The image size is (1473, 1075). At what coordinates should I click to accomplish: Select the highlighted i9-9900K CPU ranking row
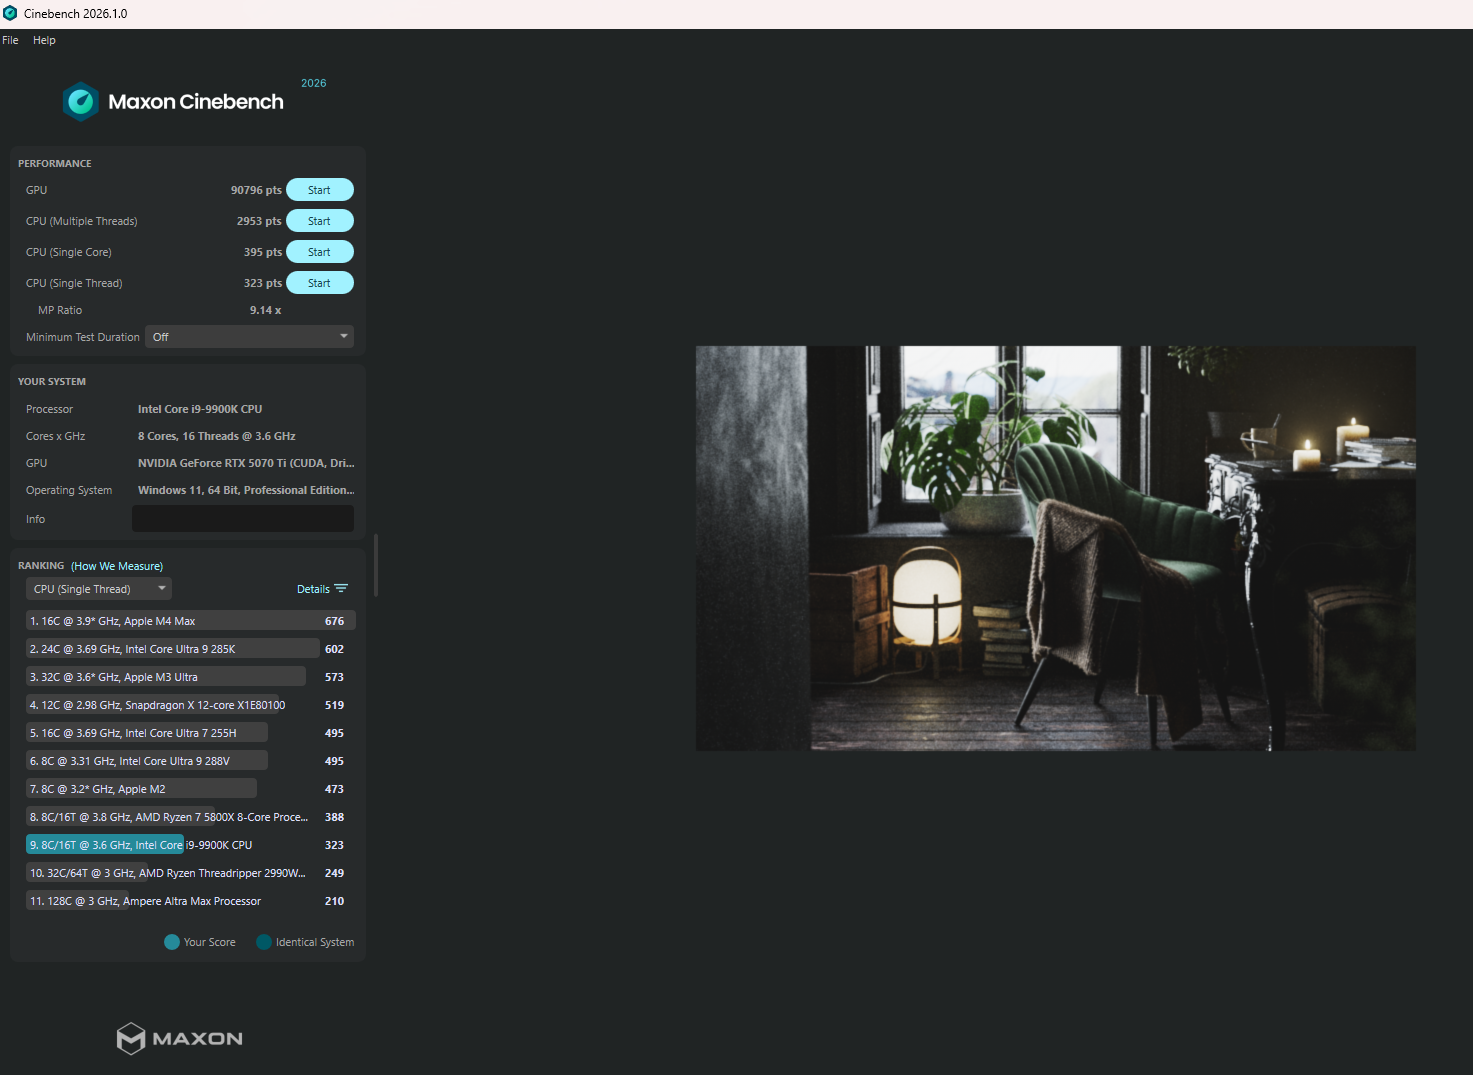pos(190,845)
